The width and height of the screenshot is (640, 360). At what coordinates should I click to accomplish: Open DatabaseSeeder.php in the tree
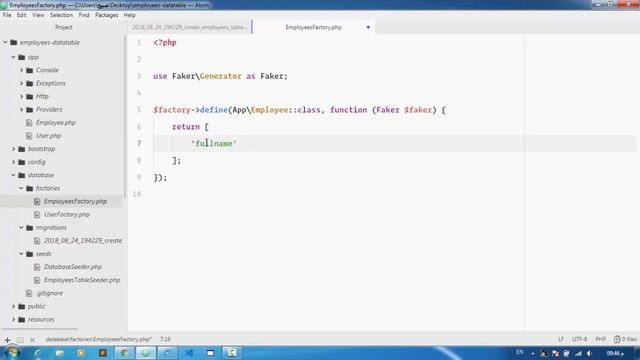pyautogui.click(x=73, y=267)
